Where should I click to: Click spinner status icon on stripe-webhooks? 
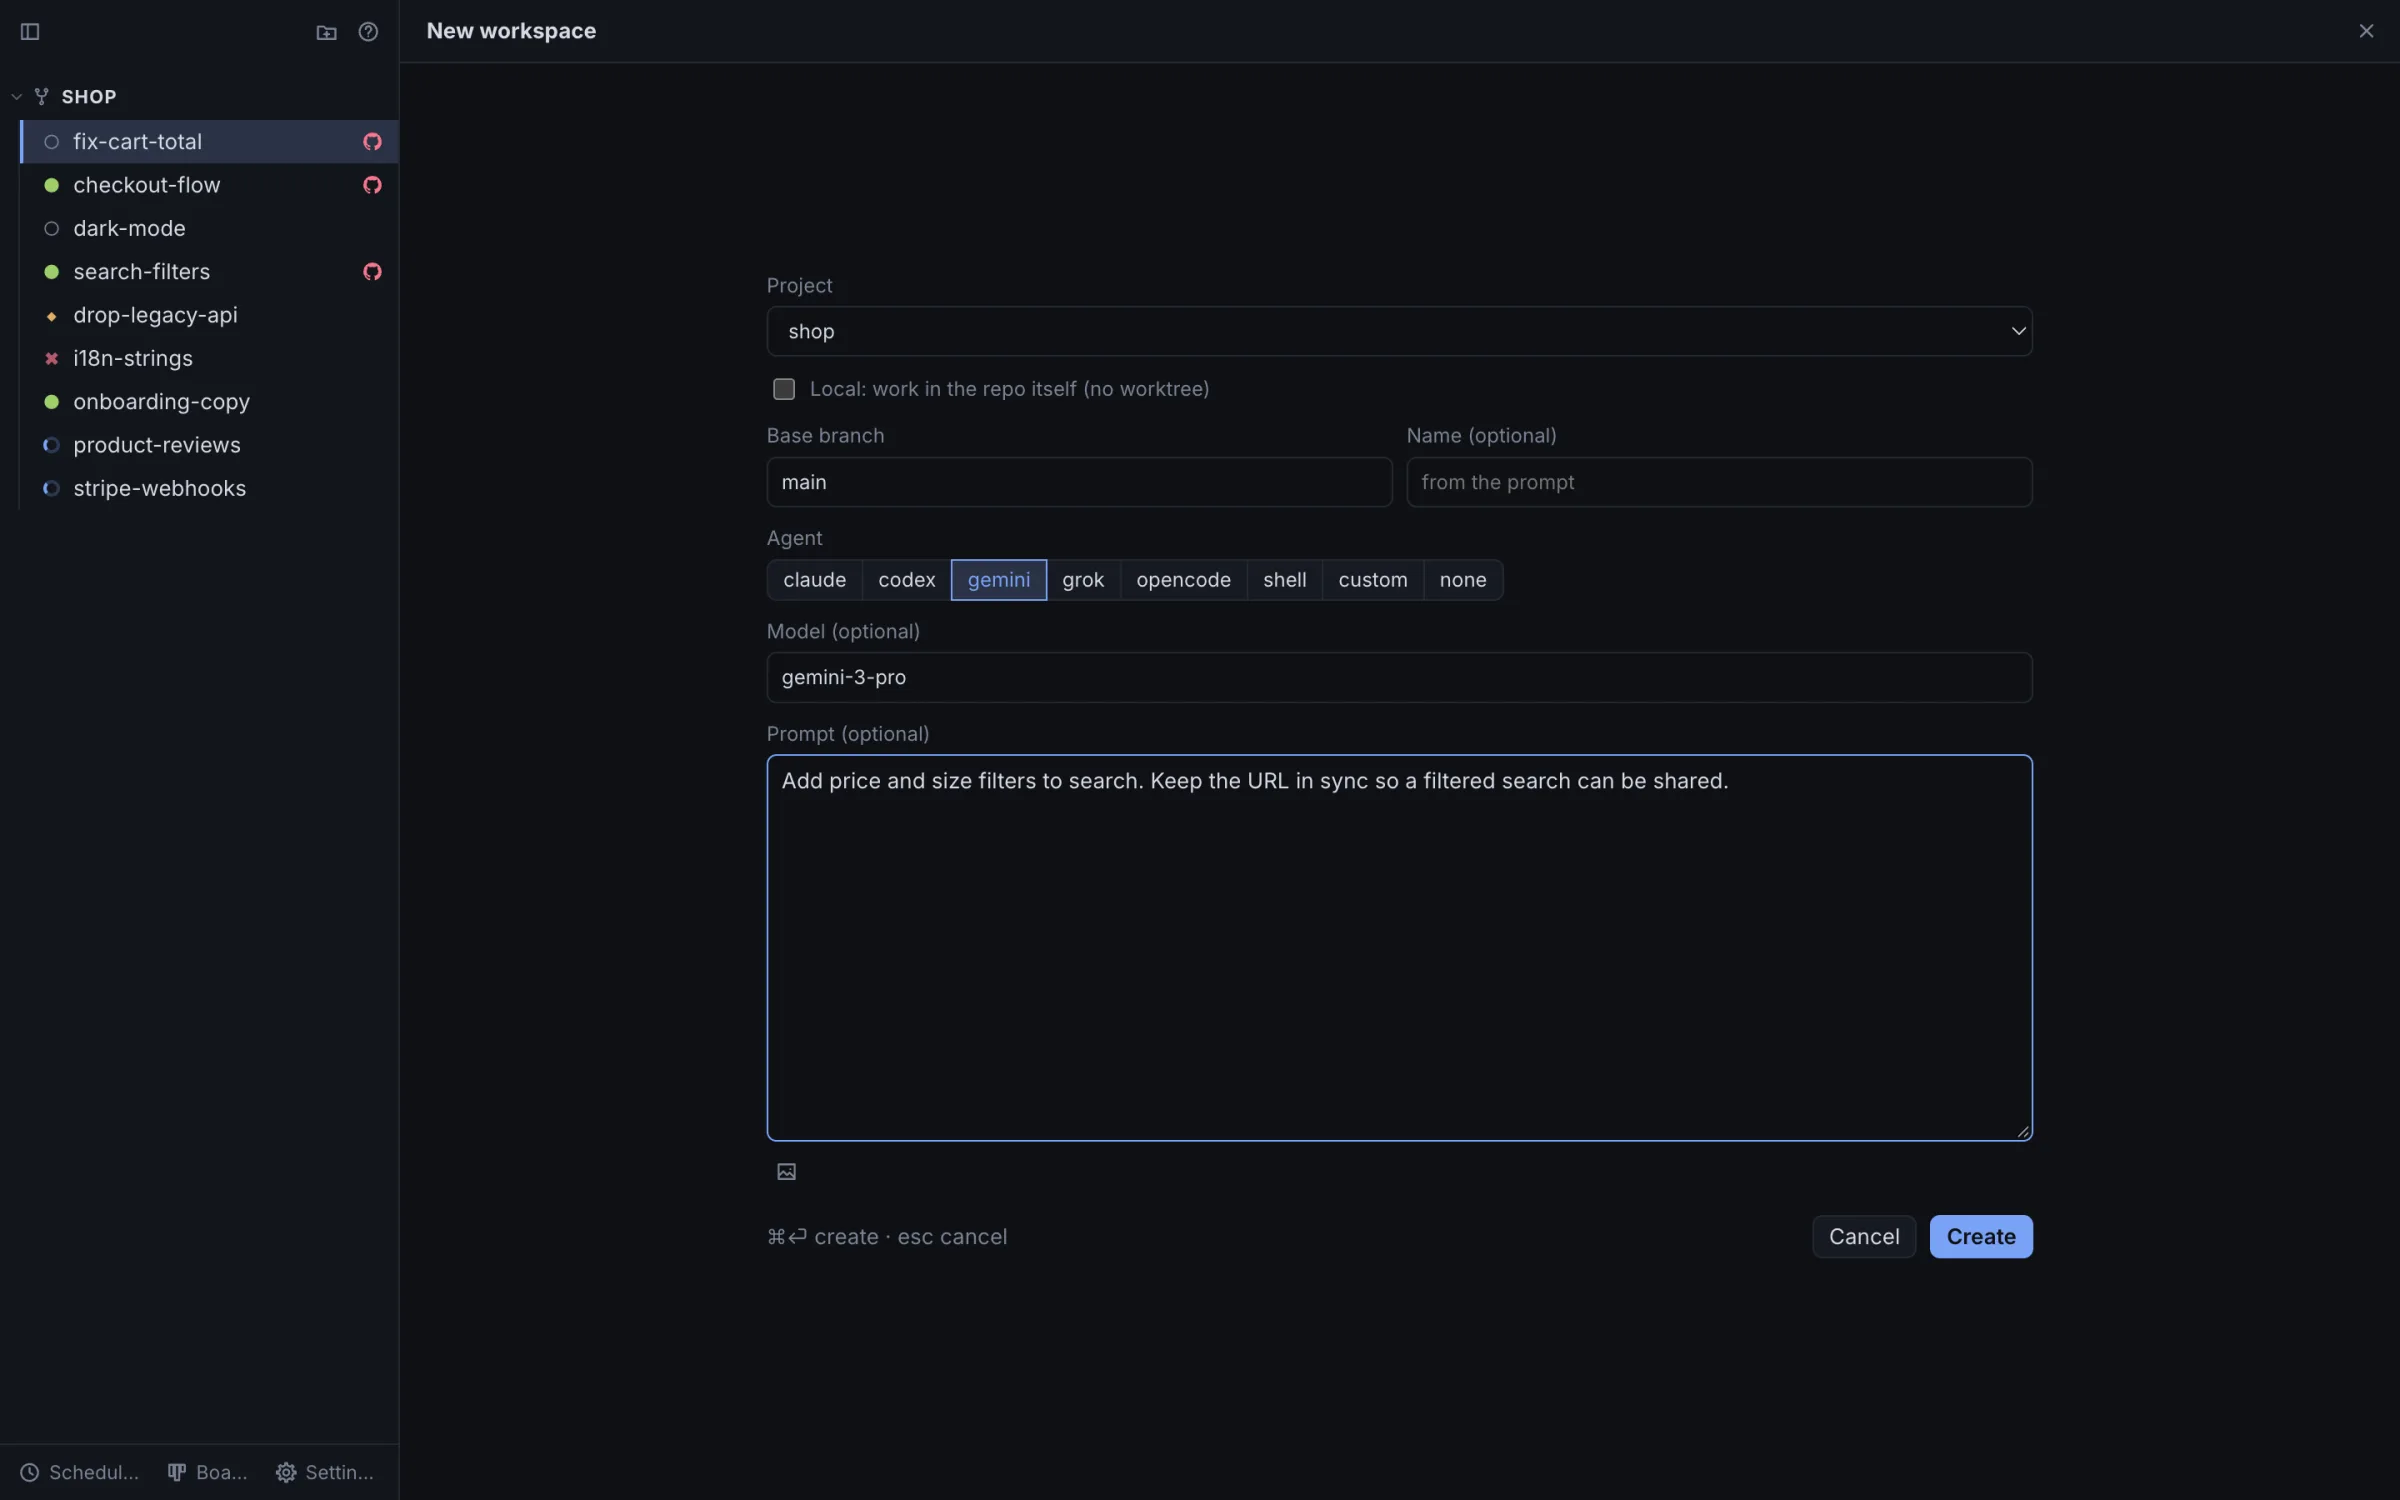point(51,489)
